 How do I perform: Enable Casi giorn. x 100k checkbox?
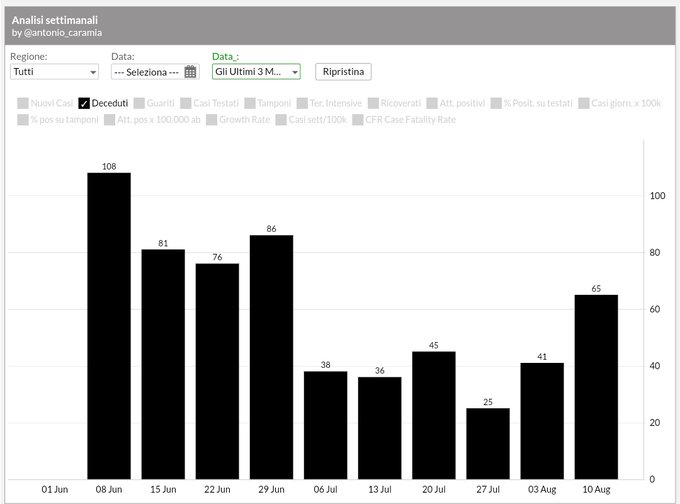pos(584,103)
